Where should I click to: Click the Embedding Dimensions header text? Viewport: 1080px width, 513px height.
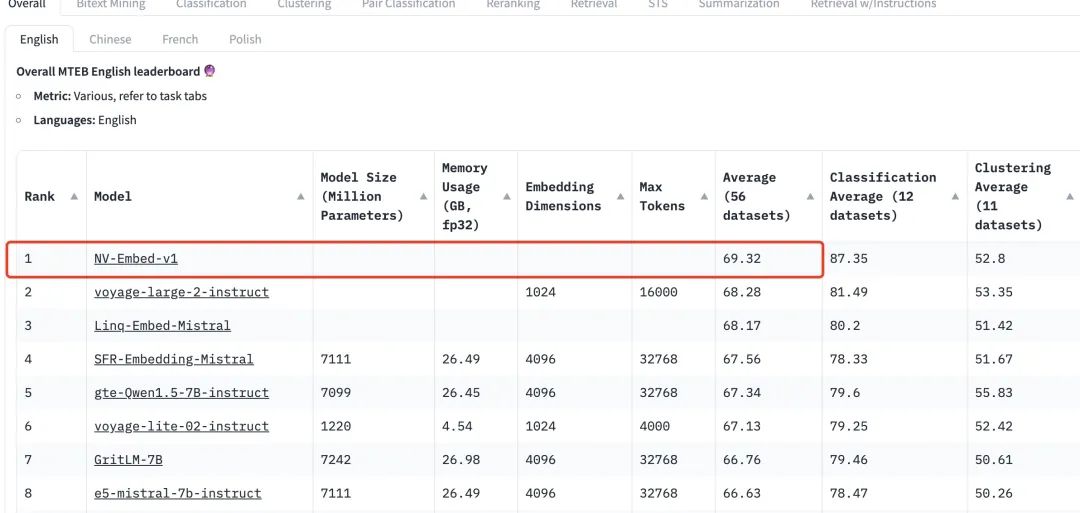point(563,196)
